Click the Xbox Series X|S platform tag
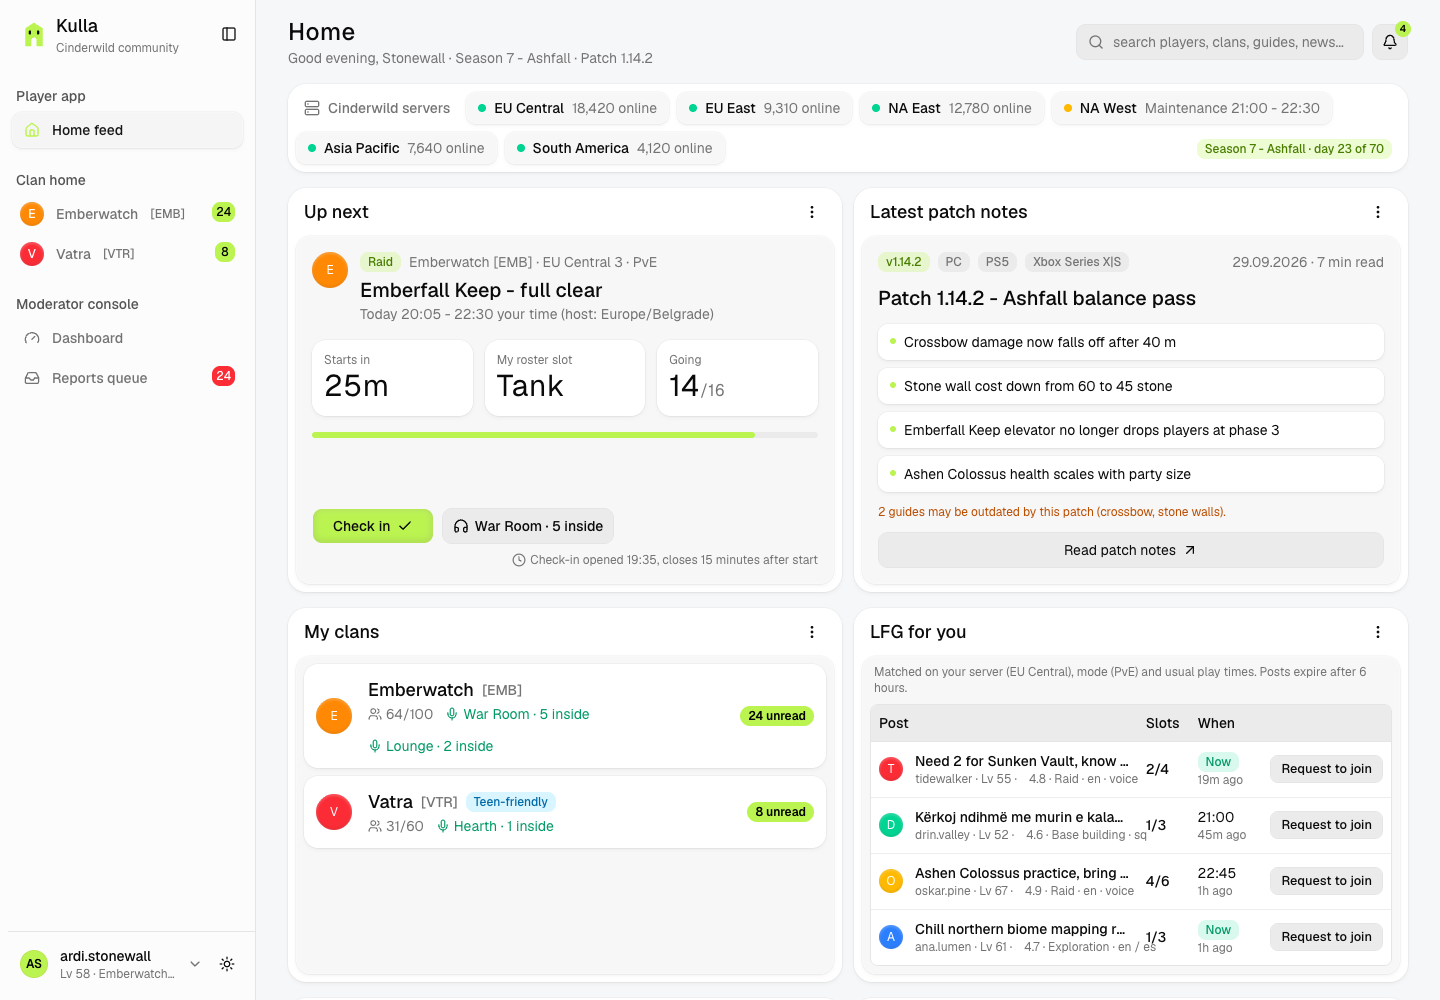 1077,262
